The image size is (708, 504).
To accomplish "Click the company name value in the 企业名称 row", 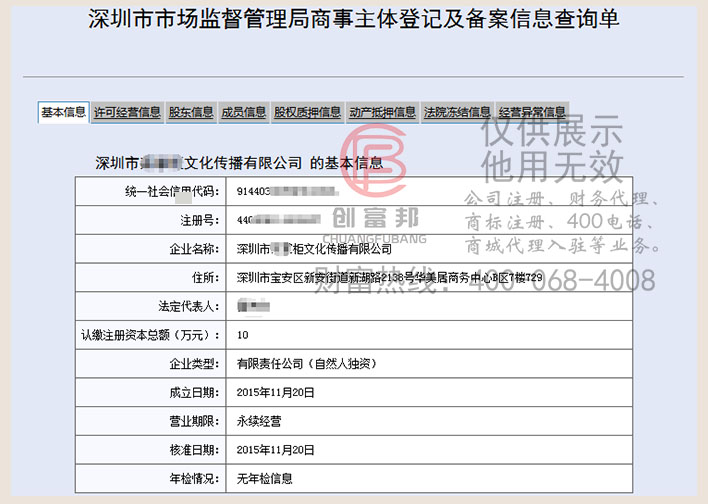I will (314, 249).
